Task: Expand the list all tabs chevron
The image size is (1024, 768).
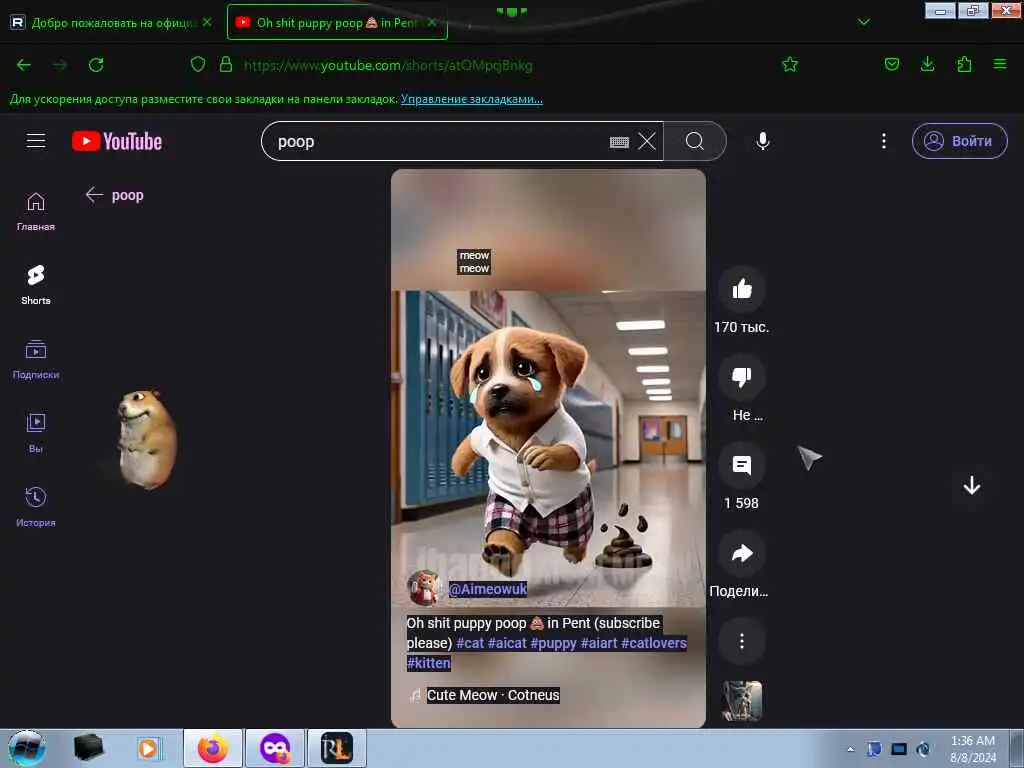Action: pos(863,22)
